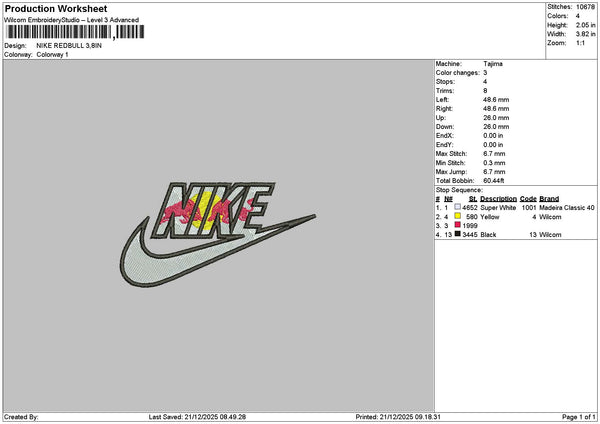Click the Min Stitch value '0.3 mm'
This screenshot has width=600, height=424.
(x=494, y=163)
